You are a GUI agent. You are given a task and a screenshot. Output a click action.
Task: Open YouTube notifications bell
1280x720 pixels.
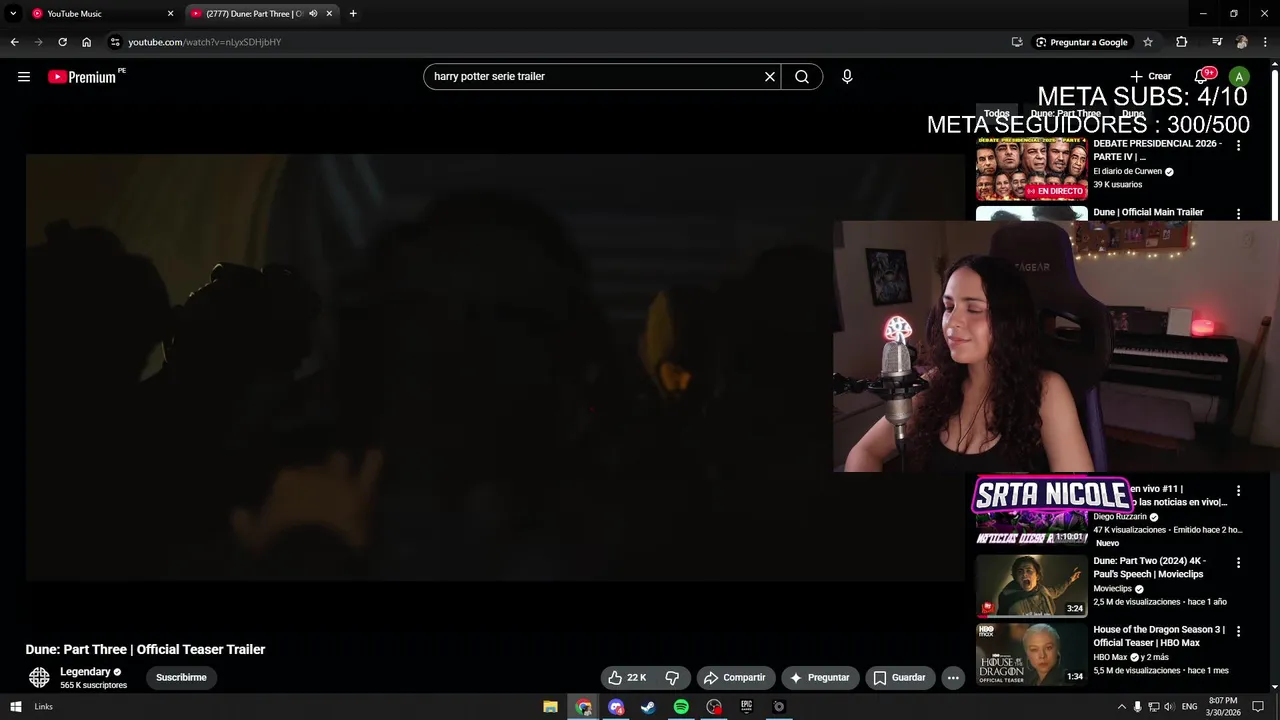(1201, 77)
